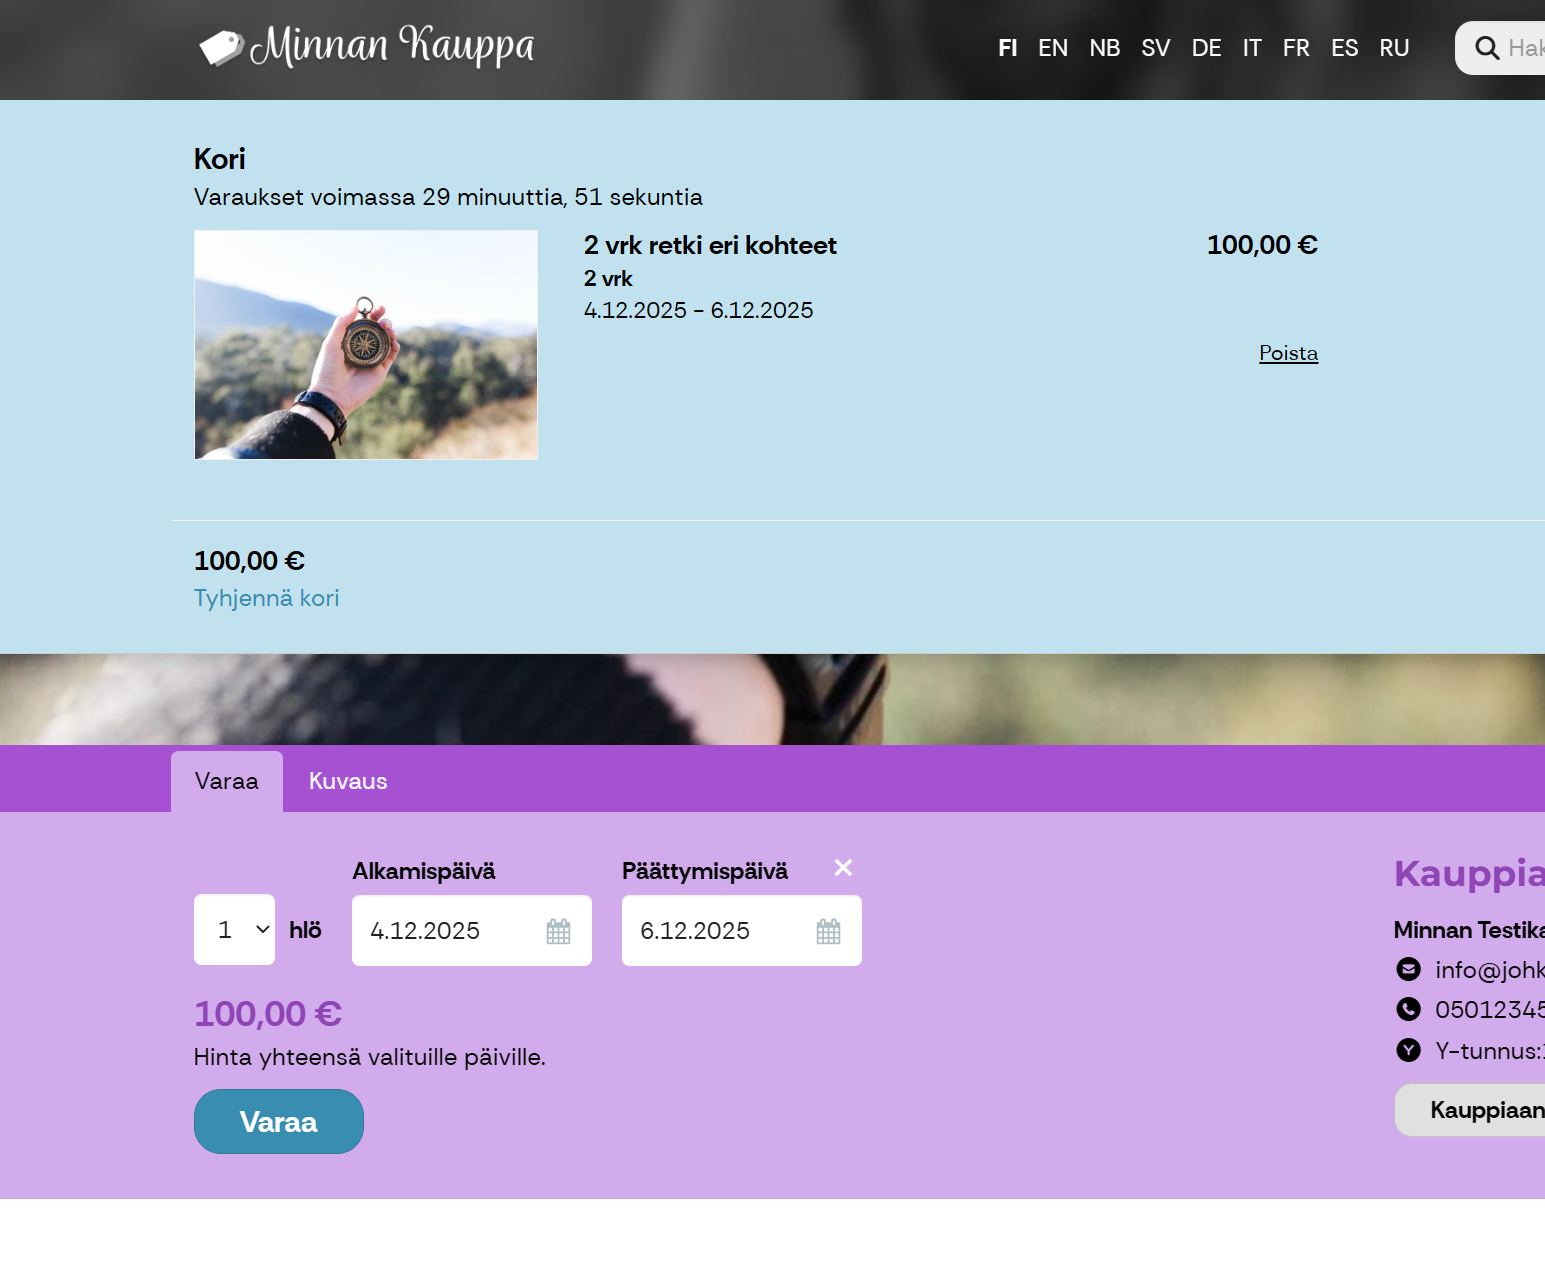
Task: Empty the cart with Tyhjennä kori
Action: pos(267,598)
